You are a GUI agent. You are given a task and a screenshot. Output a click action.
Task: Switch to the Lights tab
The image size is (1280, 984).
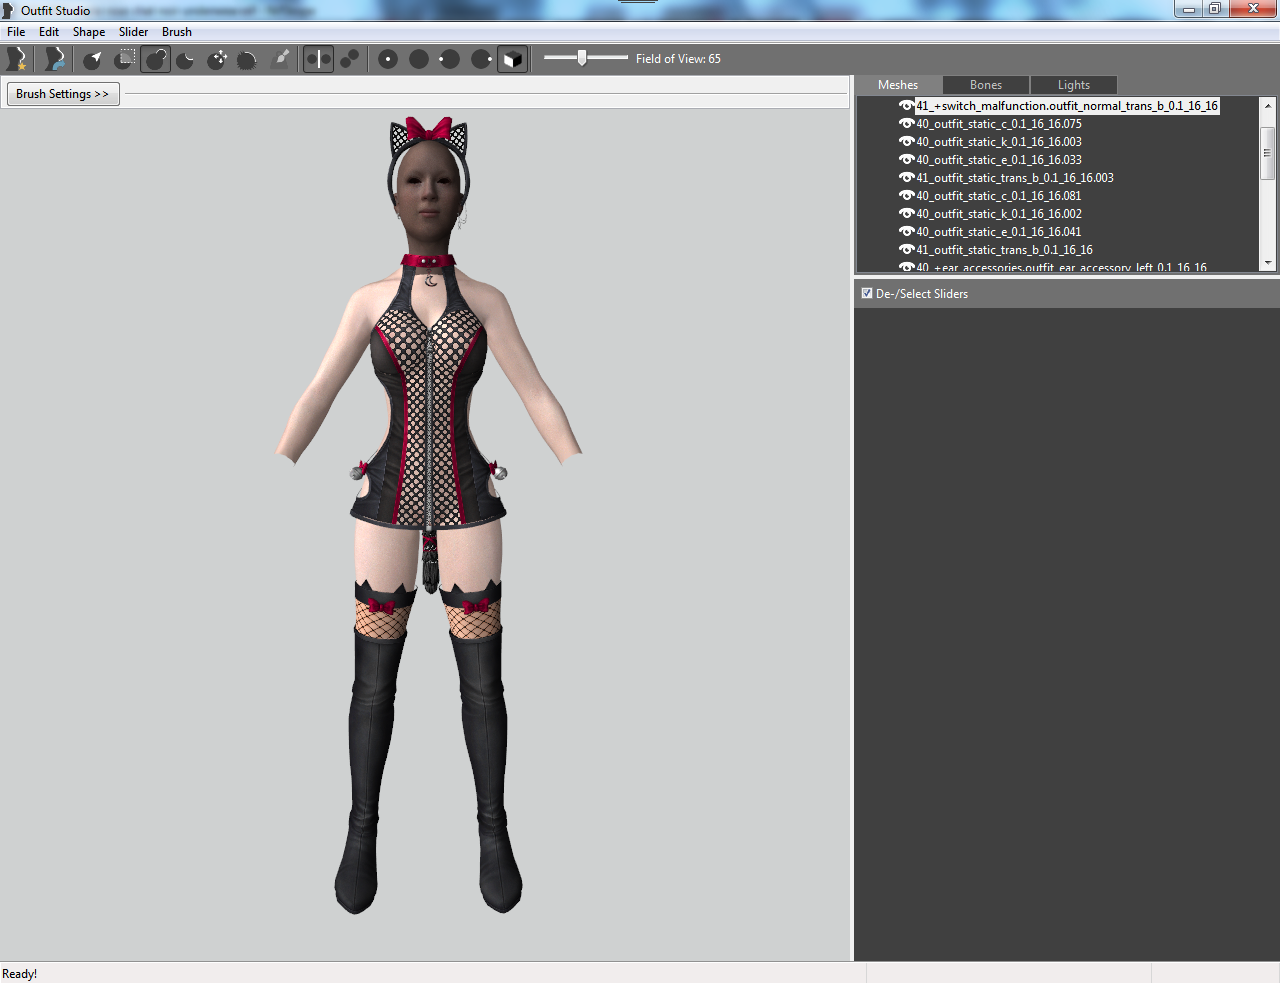point(1074,85)
